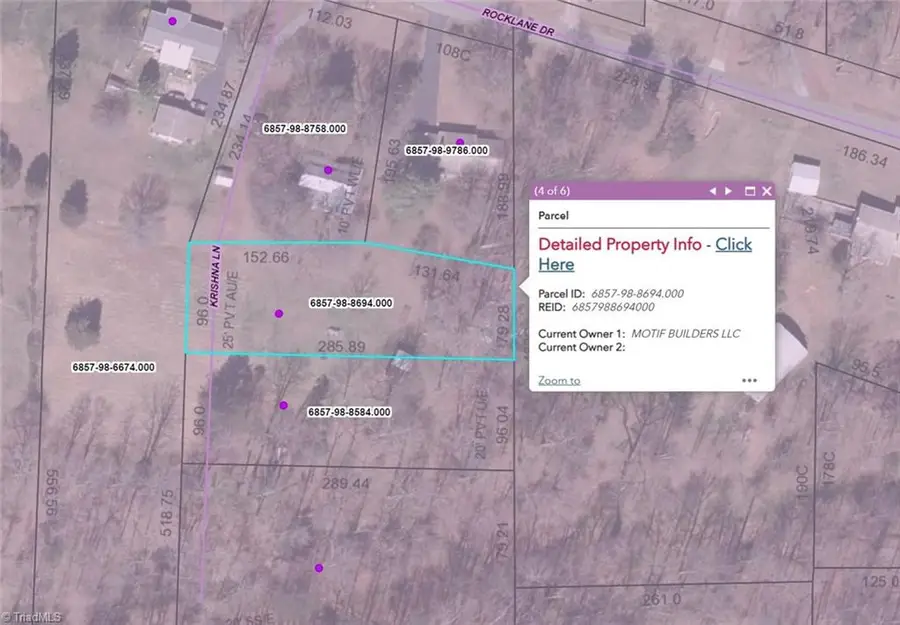
Task: Open the popup's three-dot actions menu
Action: pos(749,380)
